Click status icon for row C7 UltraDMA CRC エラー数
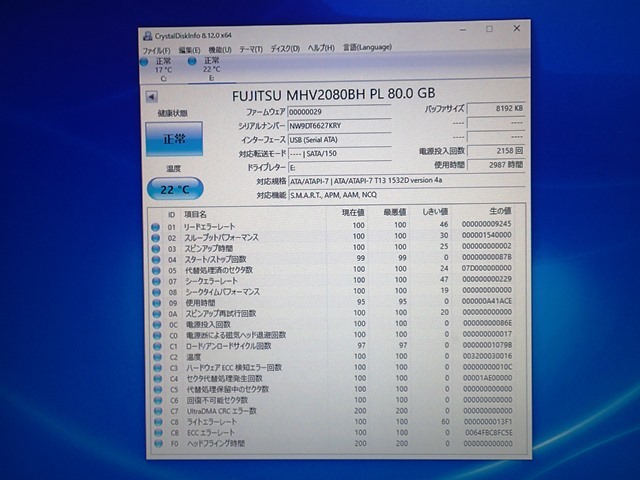The height and width of the screenshot is (480, 640). point(159,411)
